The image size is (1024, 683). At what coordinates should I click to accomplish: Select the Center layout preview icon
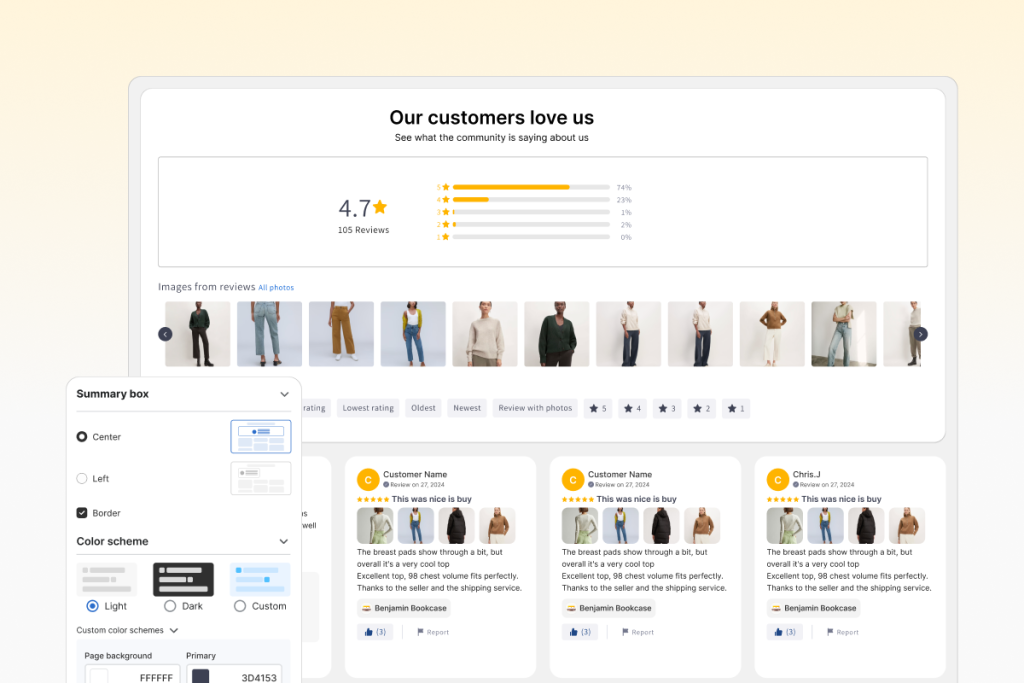[260, 437]
